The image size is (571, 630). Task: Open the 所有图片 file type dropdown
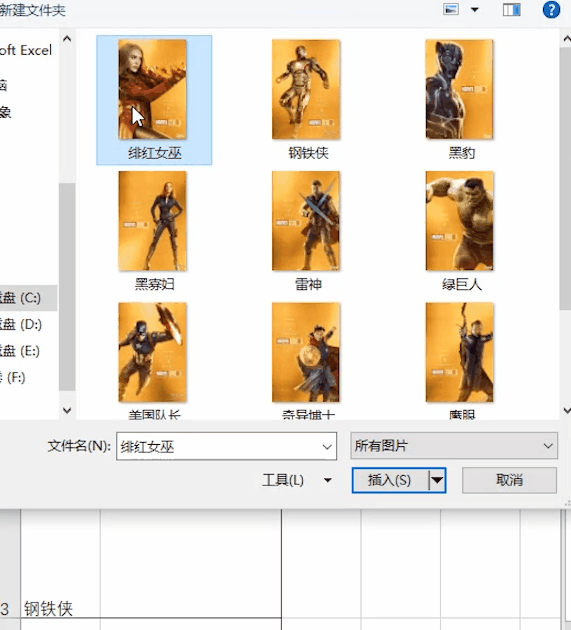(454, 446)
